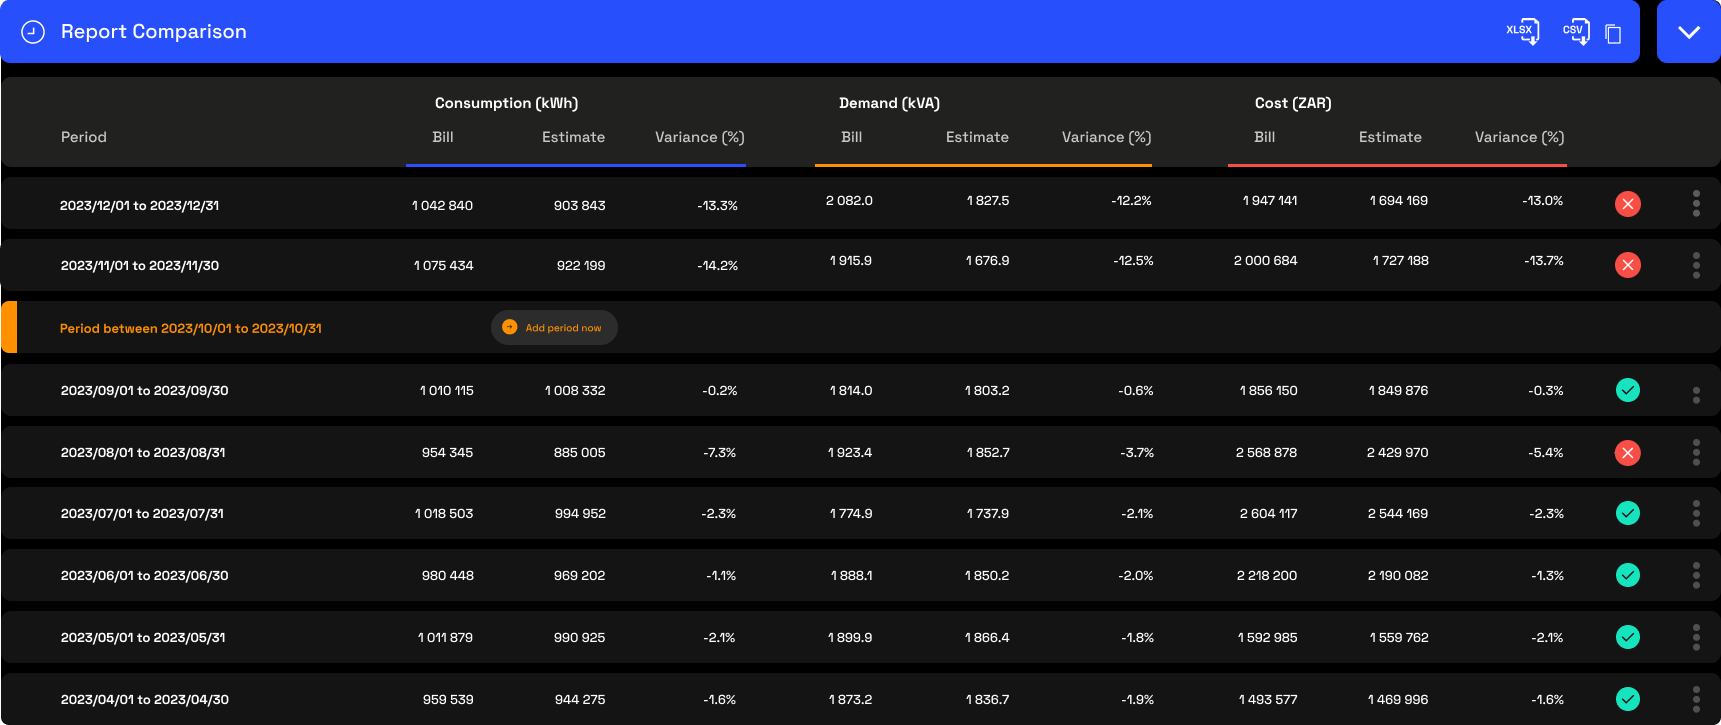Click the Consumption (kWh) group header
The width and height of the screenshot is (1721, 725).
coord(507,103)
